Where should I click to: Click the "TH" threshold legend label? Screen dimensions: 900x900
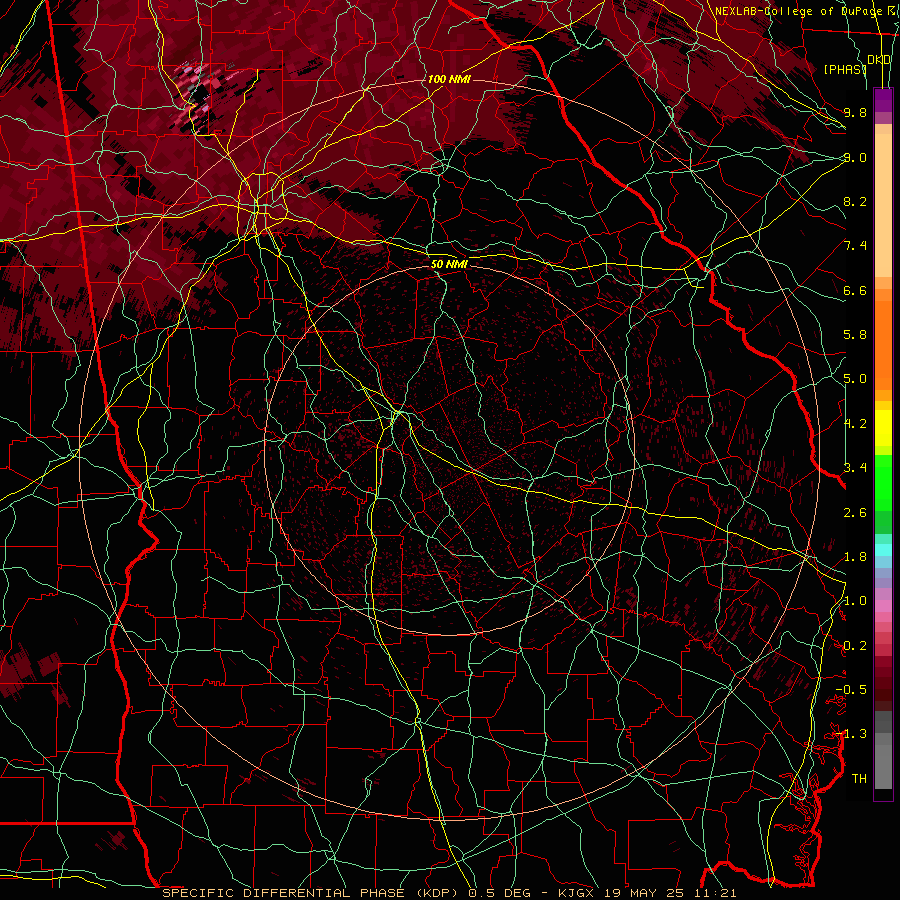tap(859, 779)
